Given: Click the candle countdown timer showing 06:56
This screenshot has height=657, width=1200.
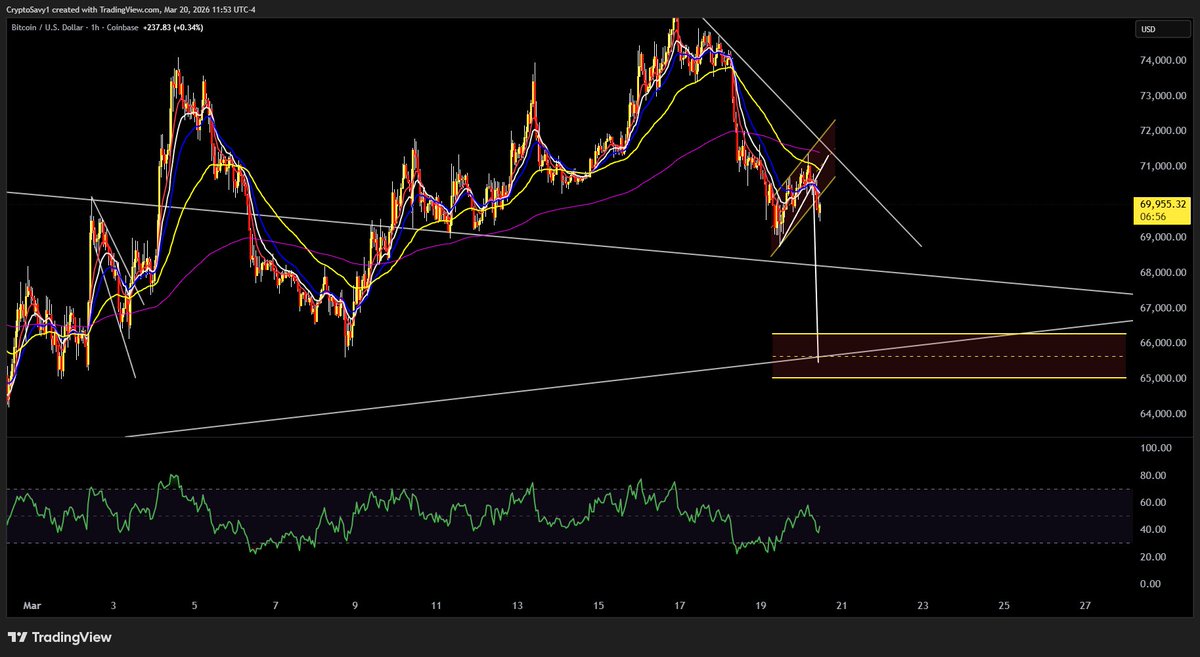Looking at the screenshot, I should pyautogui.click(x=1151, y=216).
